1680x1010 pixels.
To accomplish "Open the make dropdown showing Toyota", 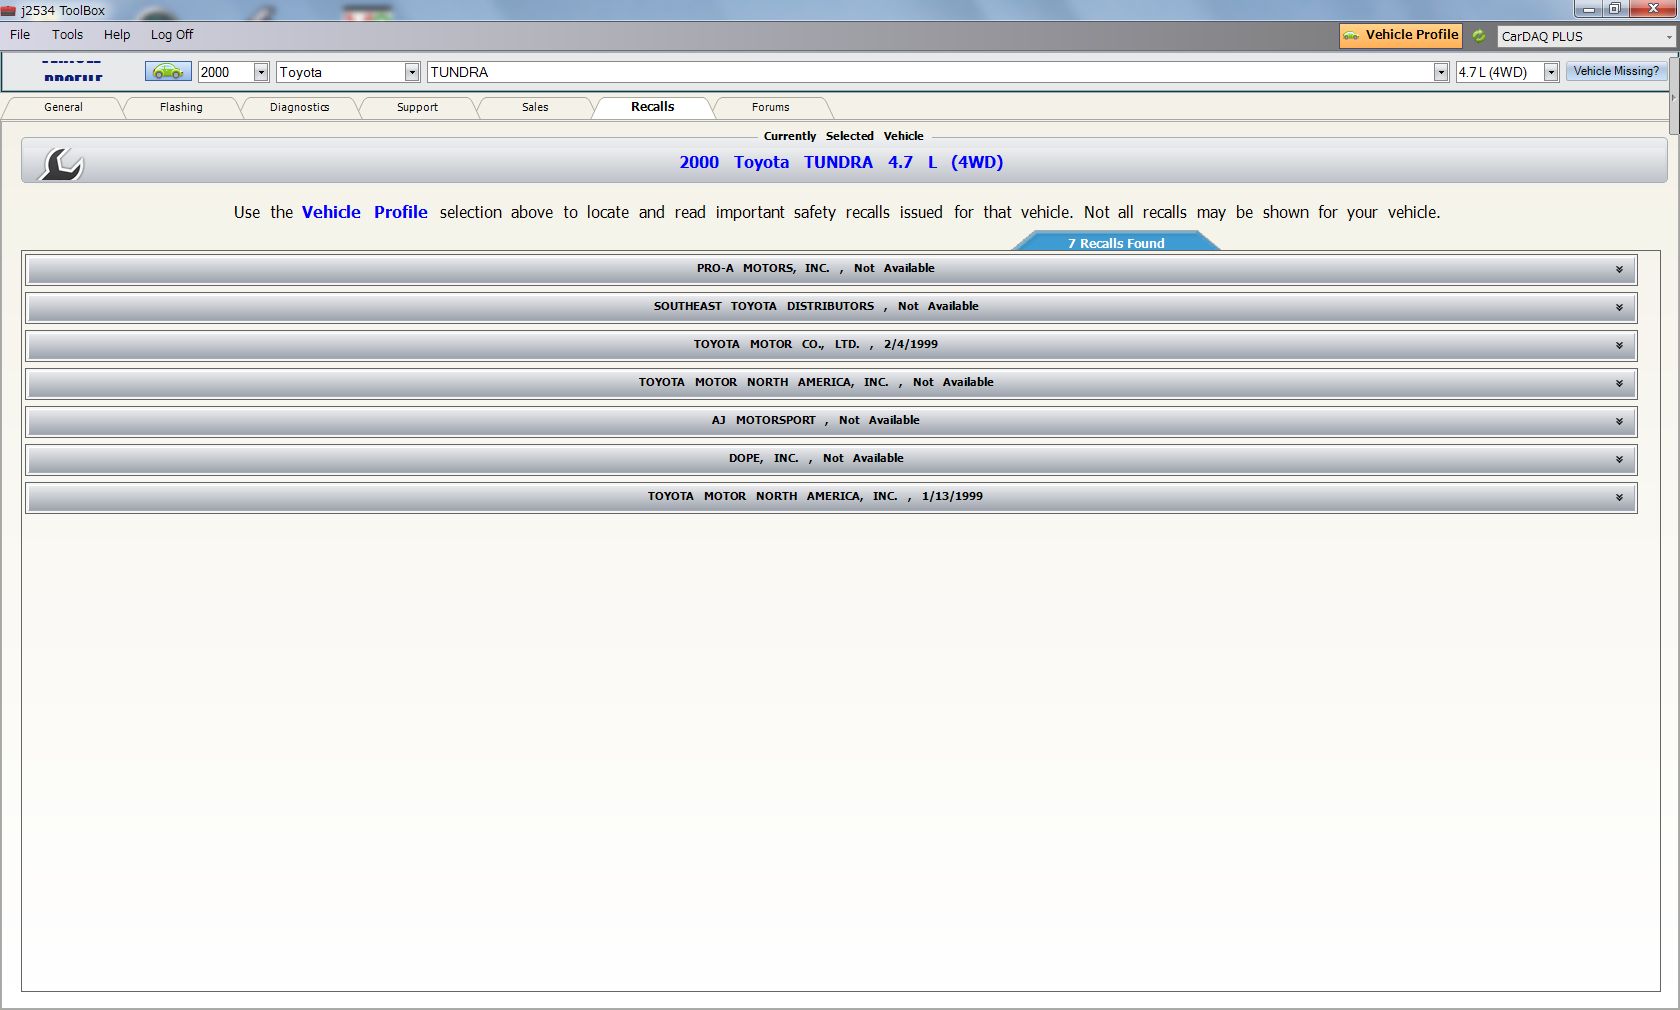I will tap(348, 72).
